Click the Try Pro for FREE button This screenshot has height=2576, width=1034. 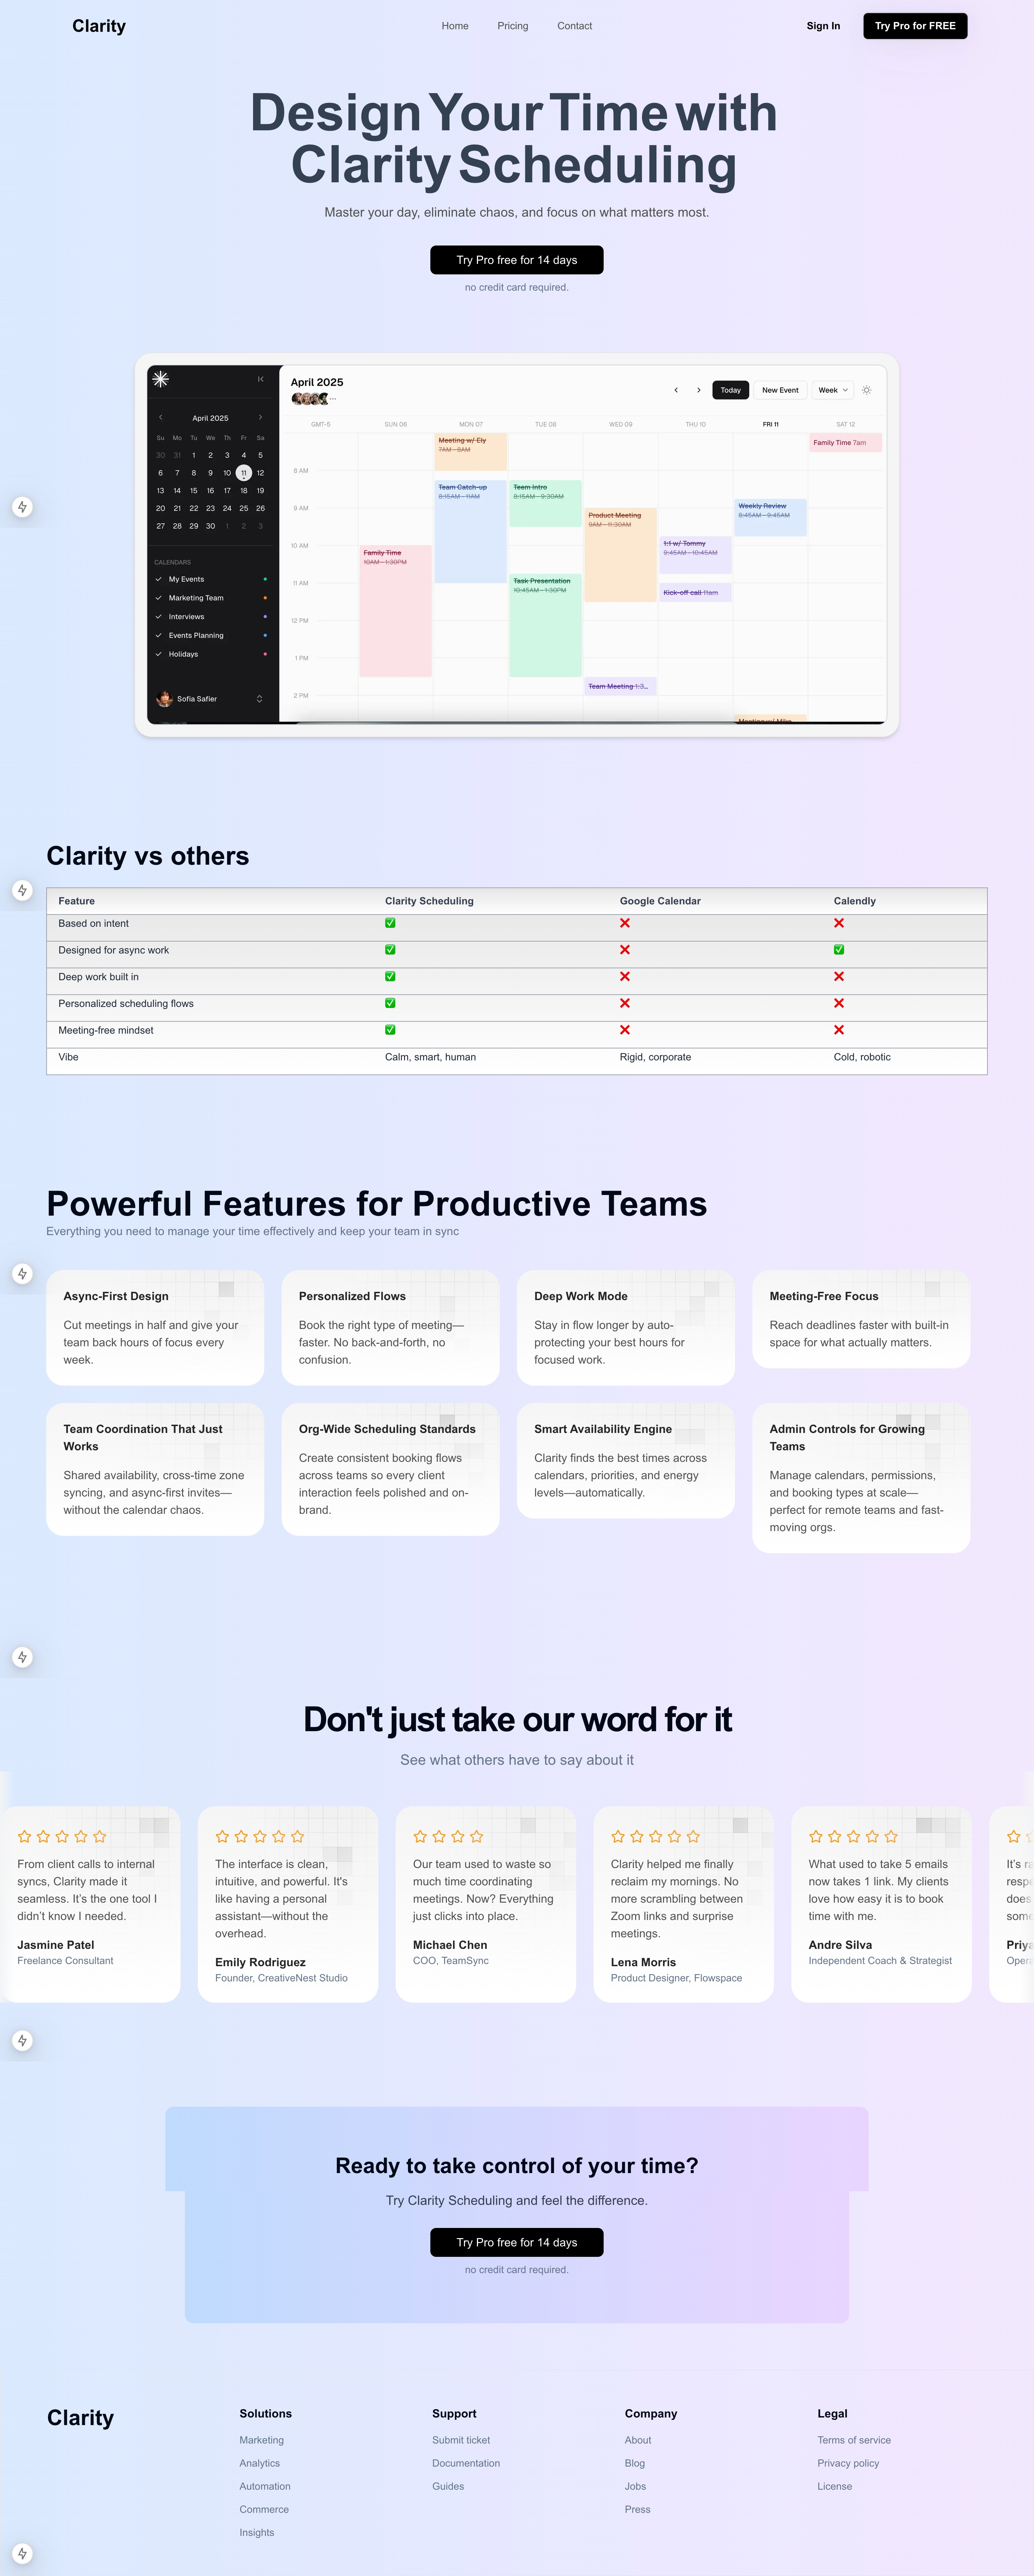click(x=915, y=26)
